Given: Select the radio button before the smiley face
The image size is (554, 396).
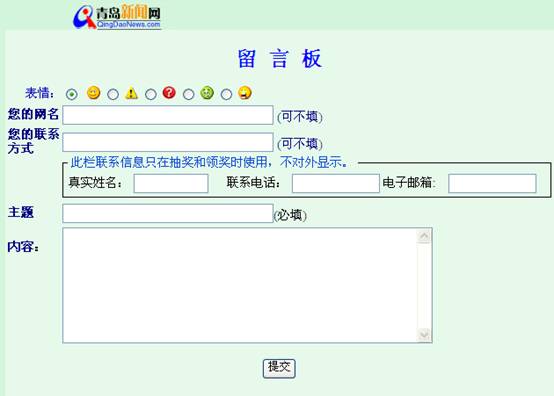Looking at the screenshot, I should coord(72,94).
